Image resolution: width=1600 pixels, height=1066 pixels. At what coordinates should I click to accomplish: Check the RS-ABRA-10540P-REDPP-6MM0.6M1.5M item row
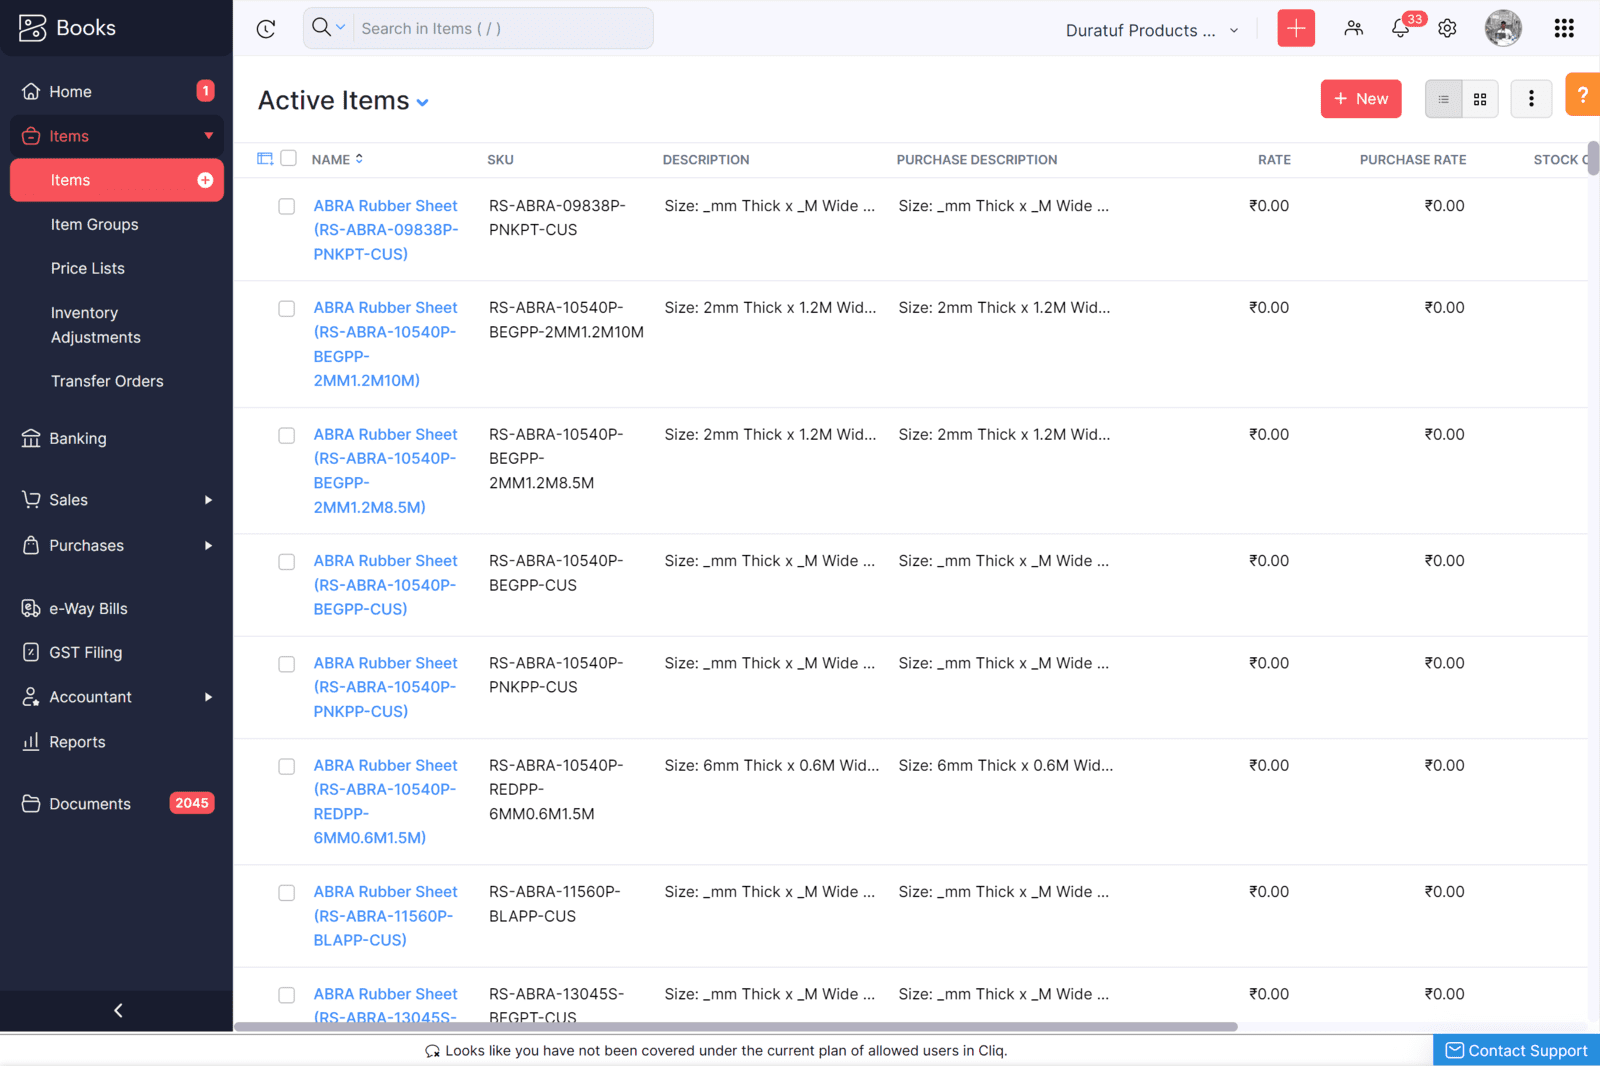pyautogui.click(x=287, y=767)
